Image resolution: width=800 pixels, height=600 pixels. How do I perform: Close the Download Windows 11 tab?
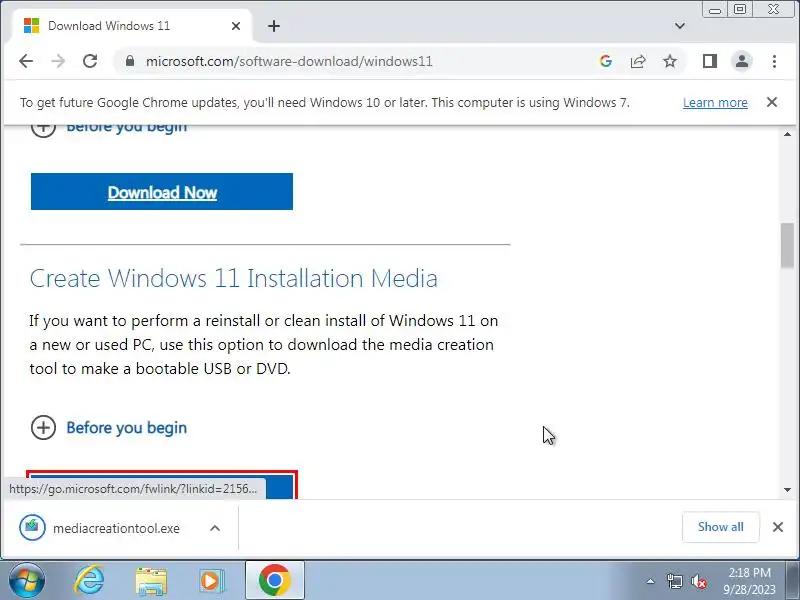[236, 26]
